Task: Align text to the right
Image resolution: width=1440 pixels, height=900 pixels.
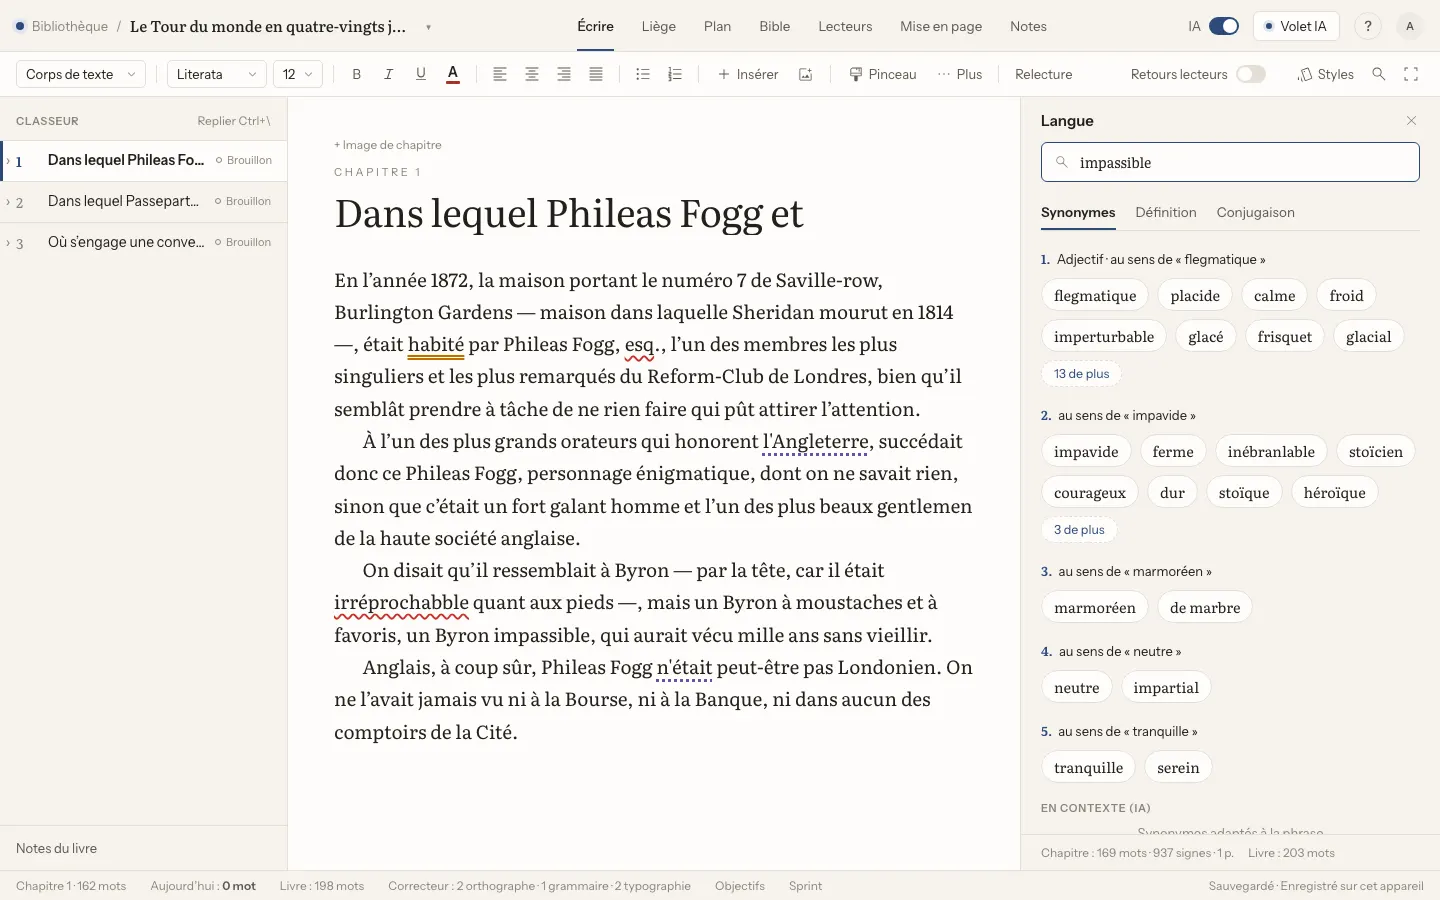Action: 564,74
